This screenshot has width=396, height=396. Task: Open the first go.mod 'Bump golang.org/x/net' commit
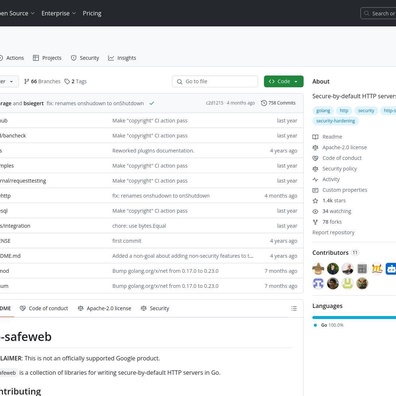(x=165, y=271)
